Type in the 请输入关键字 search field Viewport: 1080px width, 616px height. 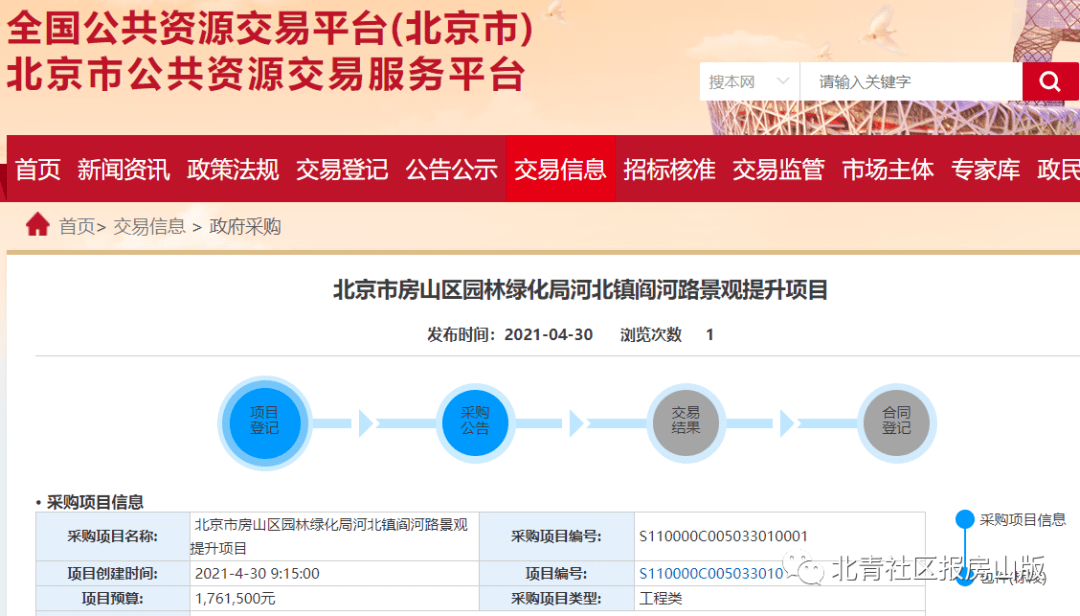[910, 82]
